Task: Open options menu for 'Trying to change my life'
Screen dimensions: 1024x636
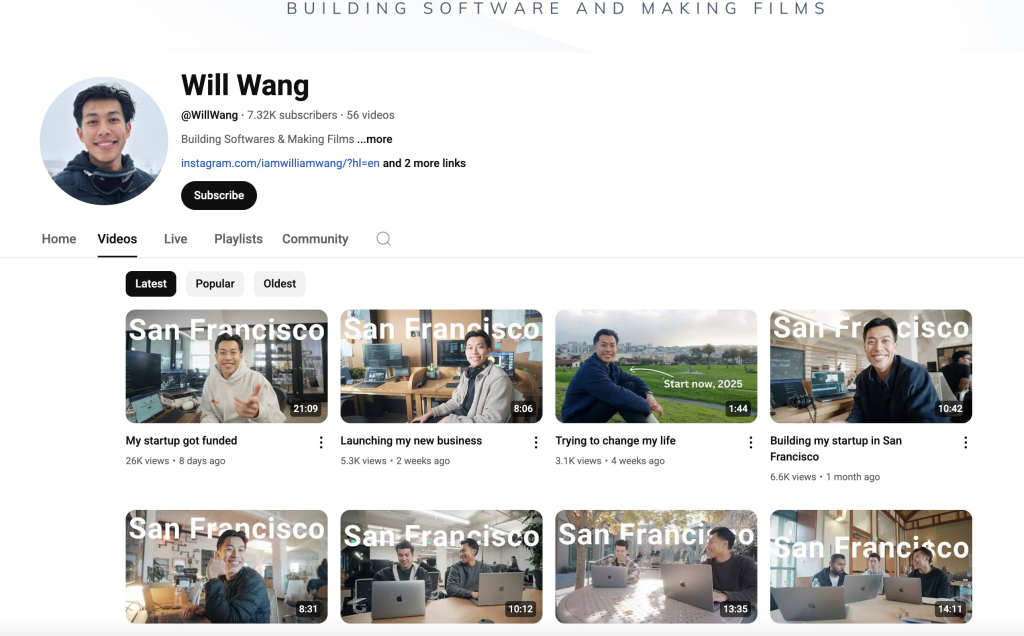Action: tap(751, 442)
